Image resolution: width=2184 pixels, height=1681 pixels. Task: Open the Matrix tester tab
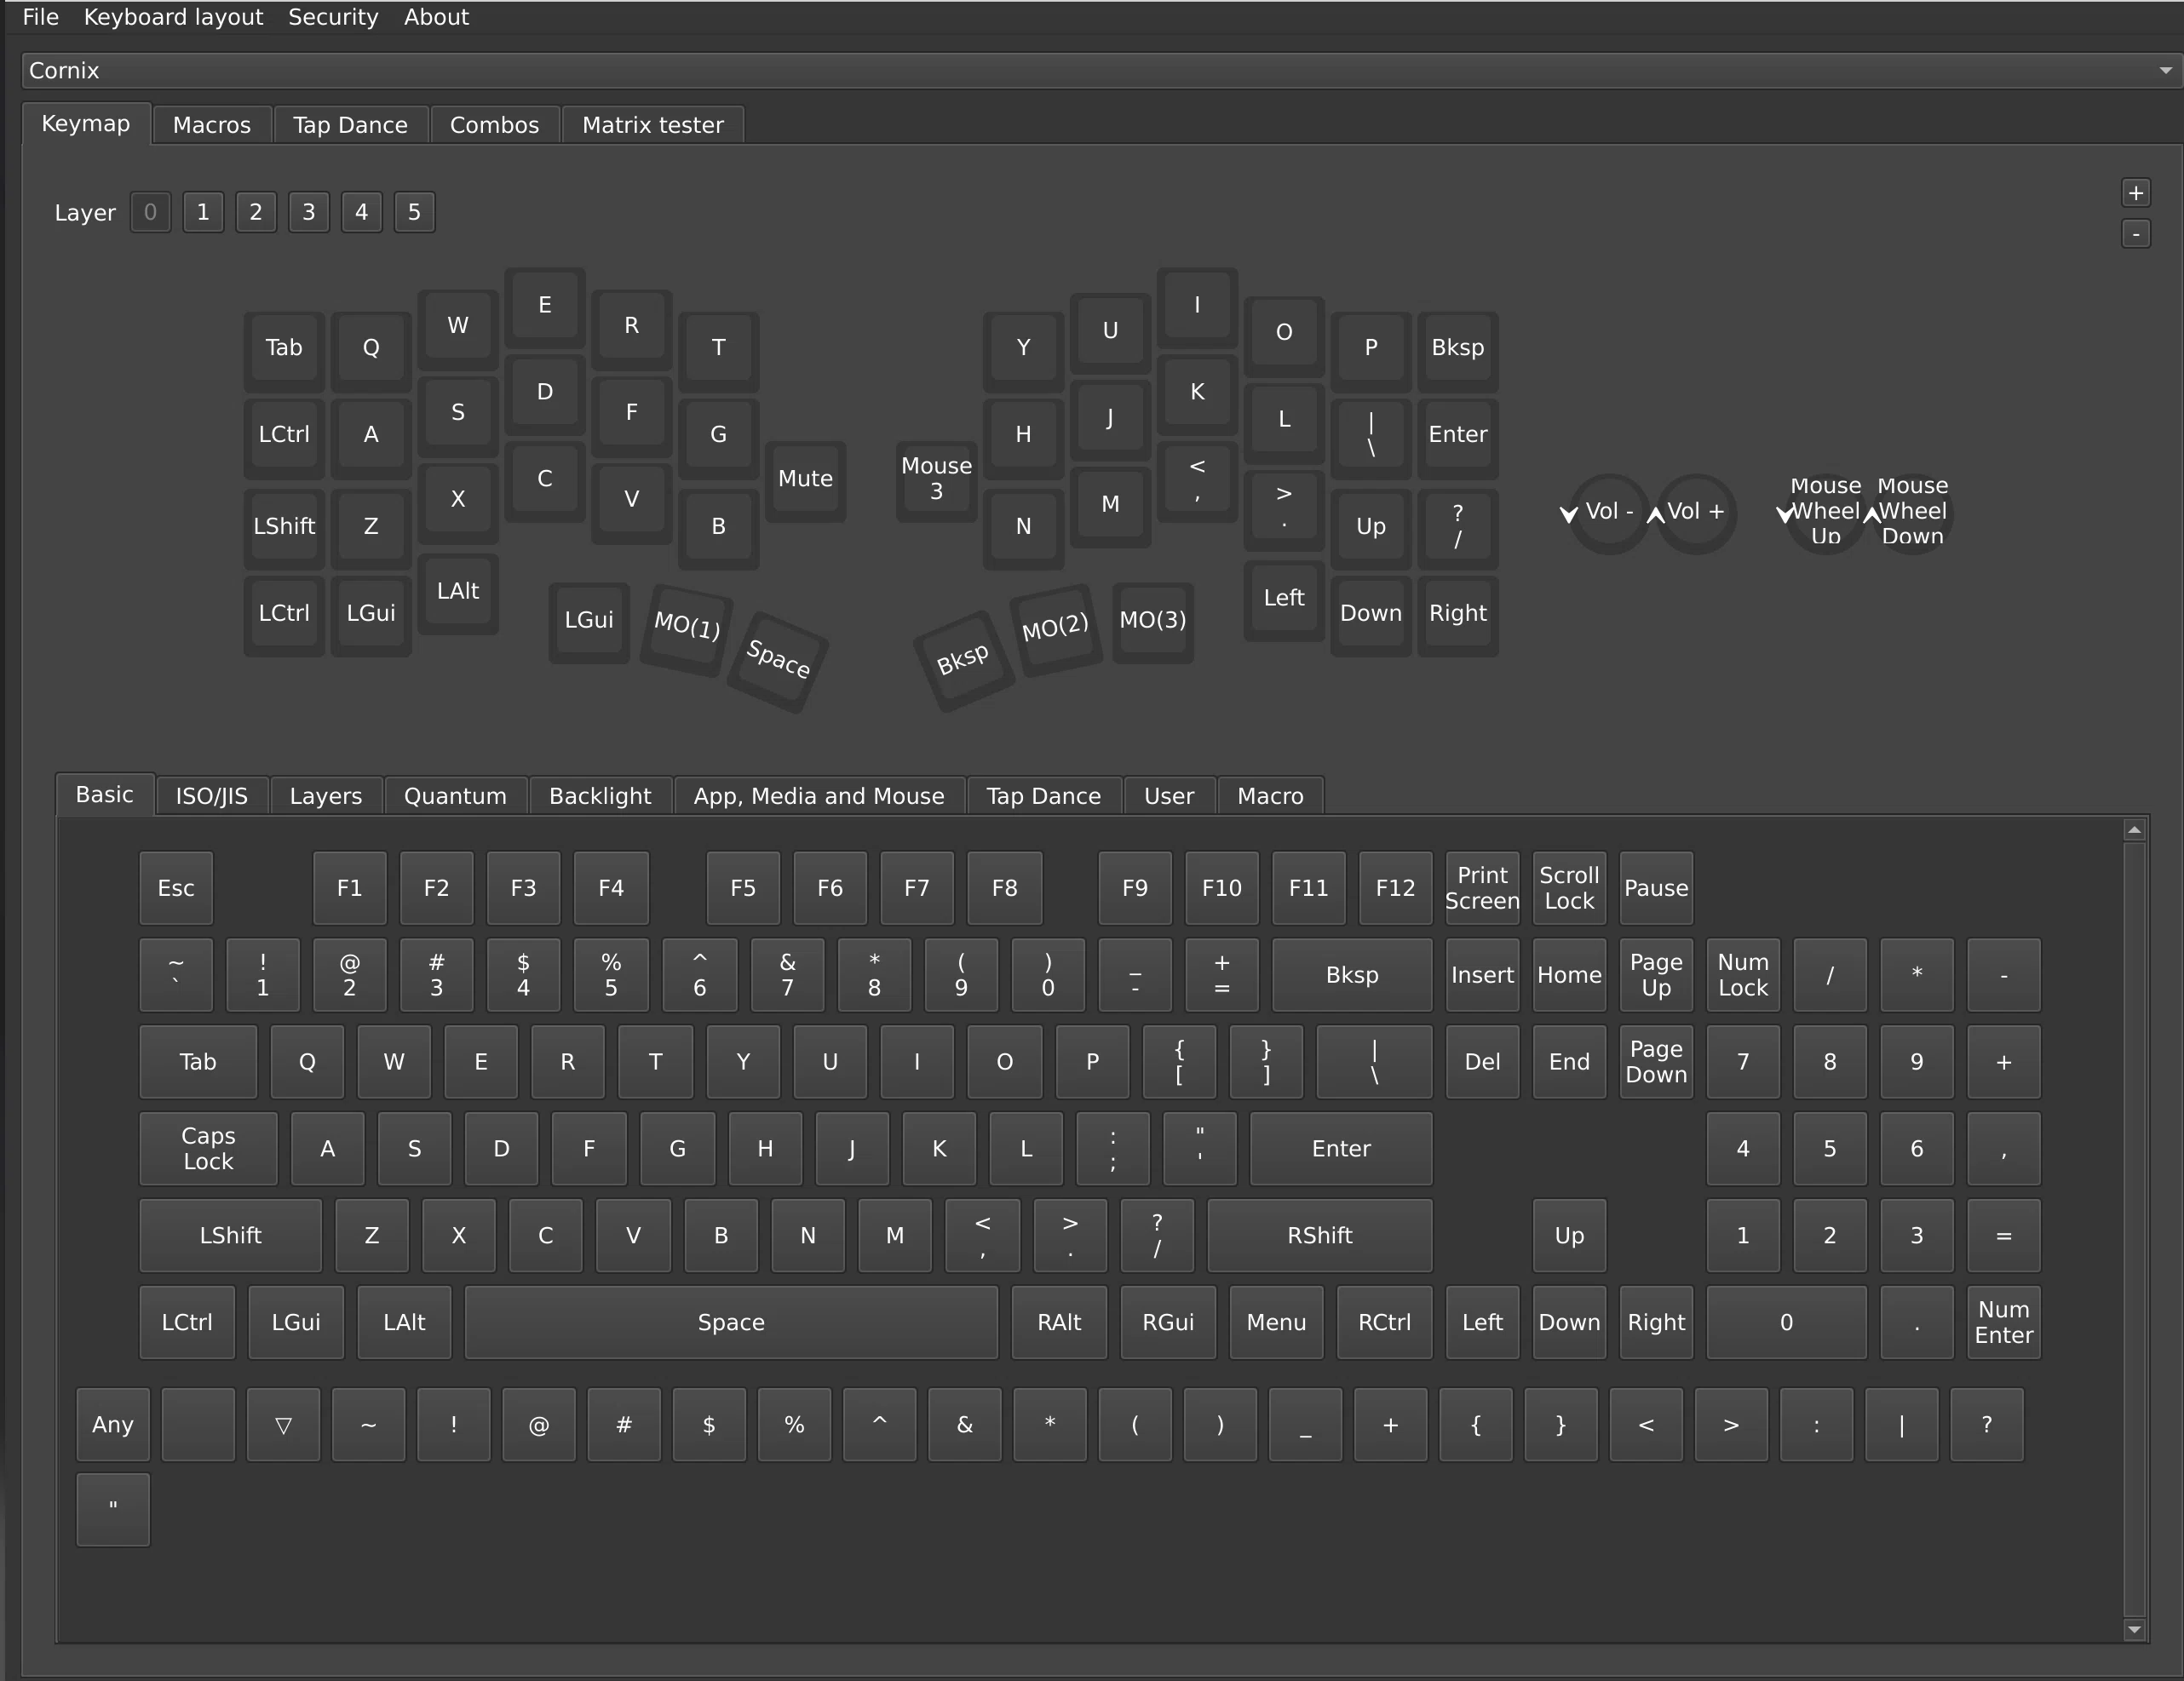coord(653,125)
